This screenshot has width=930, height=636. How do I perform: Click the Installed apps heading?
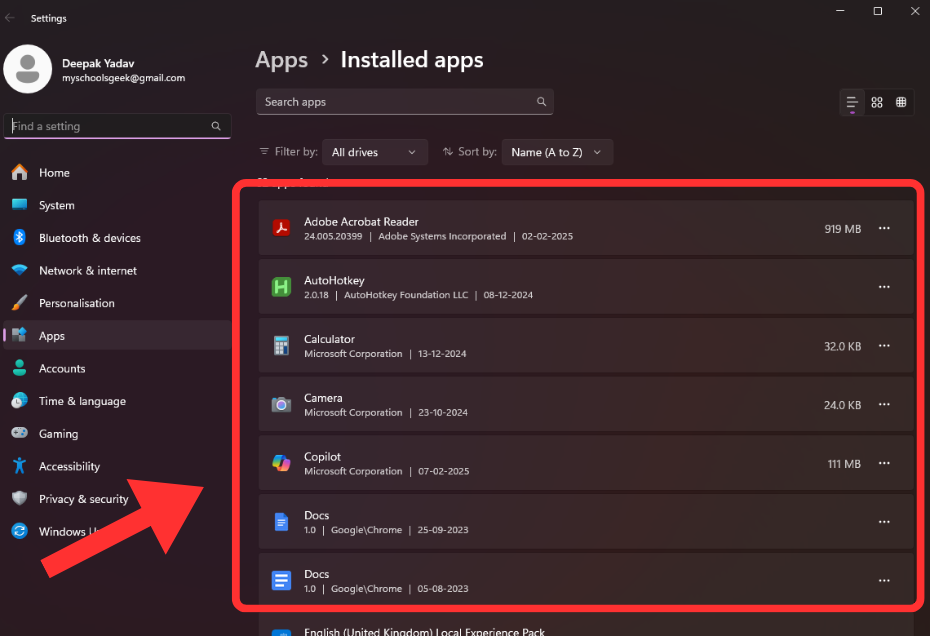[x=412, y=60]
